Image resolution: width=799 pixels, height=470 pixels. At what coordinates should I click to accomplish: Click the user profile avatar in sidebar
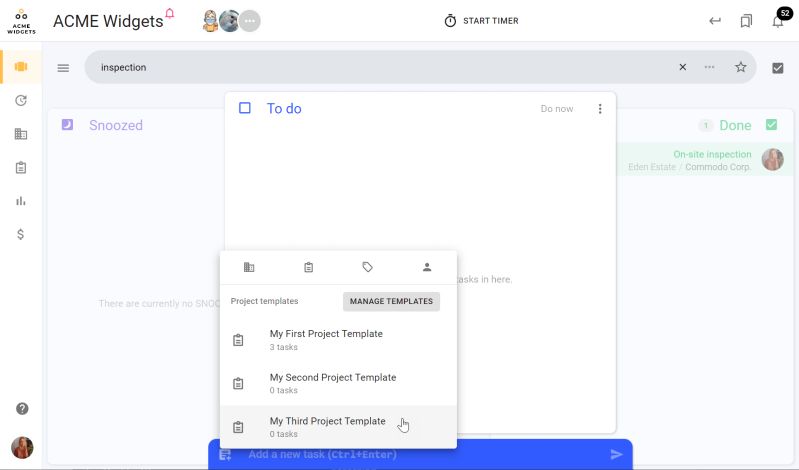point(22,448)
